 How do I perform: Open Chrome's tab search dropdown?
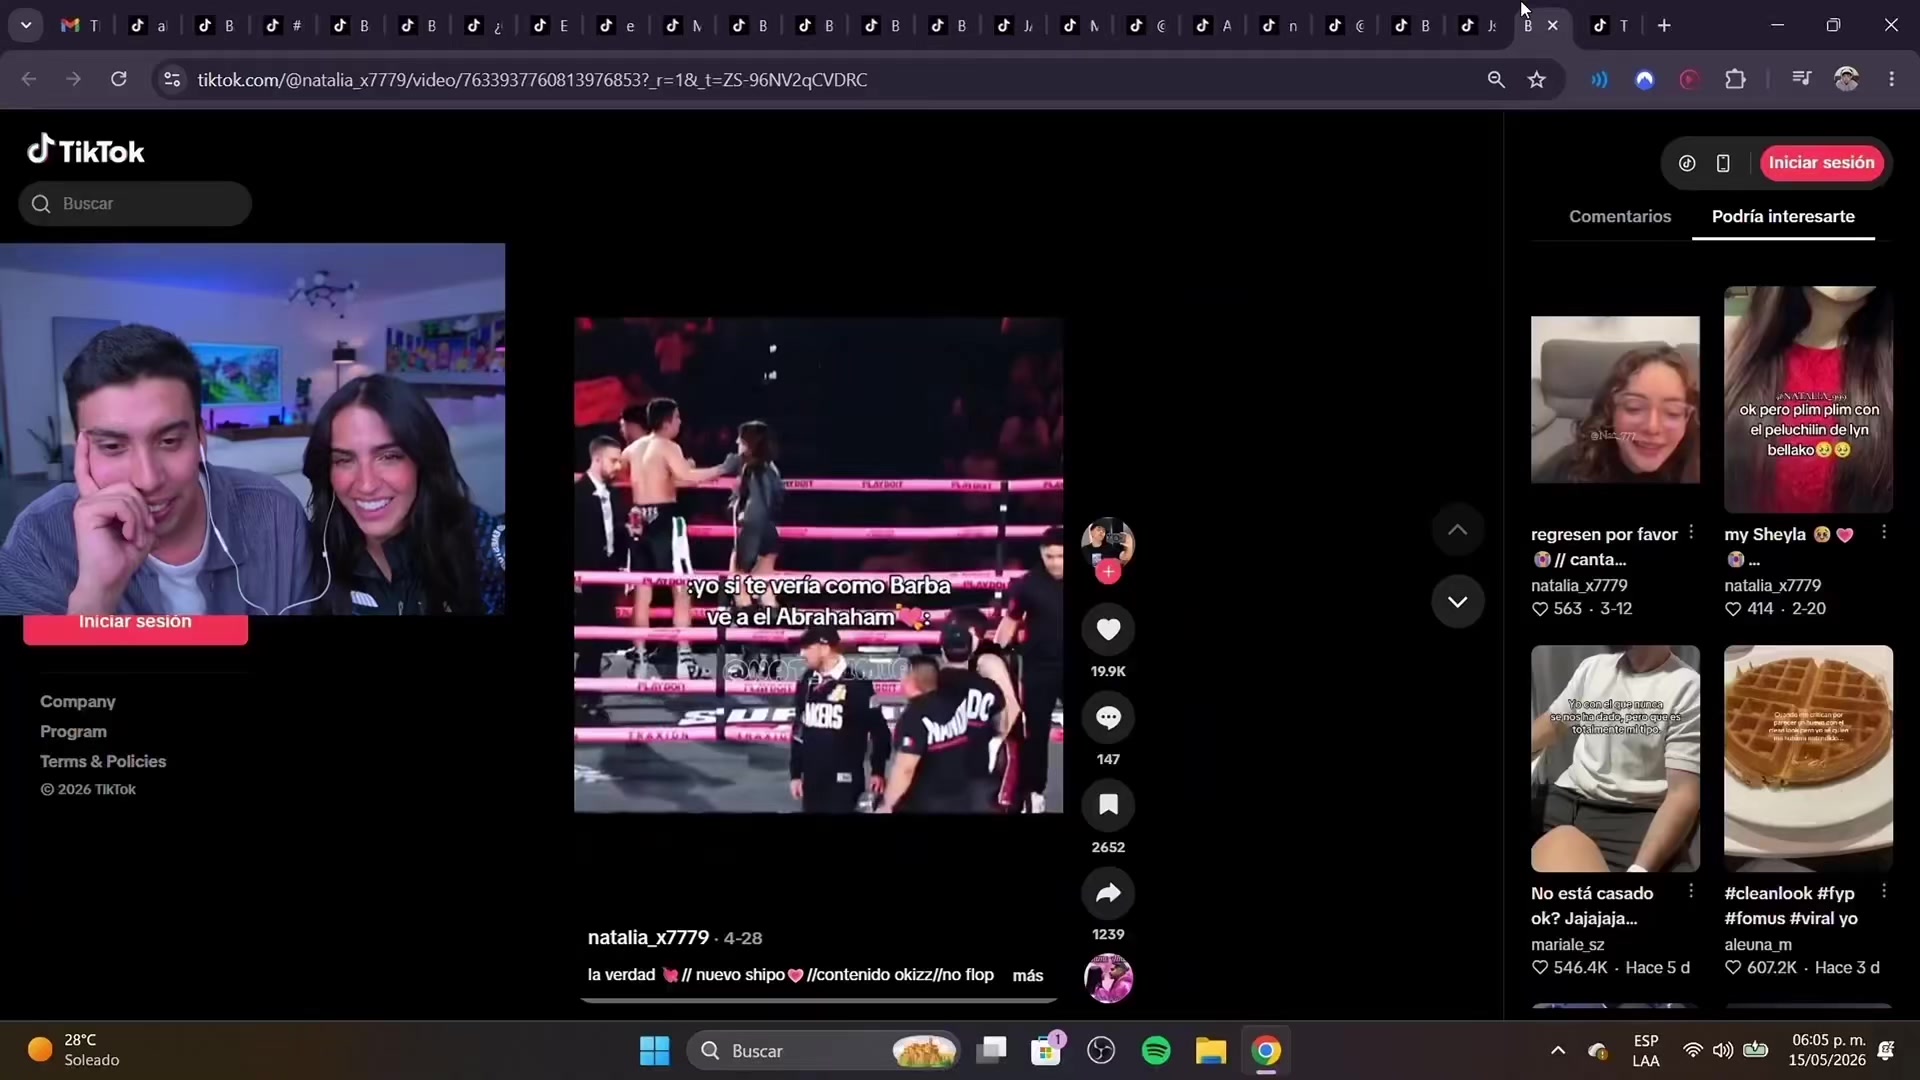tap(26, 25)
